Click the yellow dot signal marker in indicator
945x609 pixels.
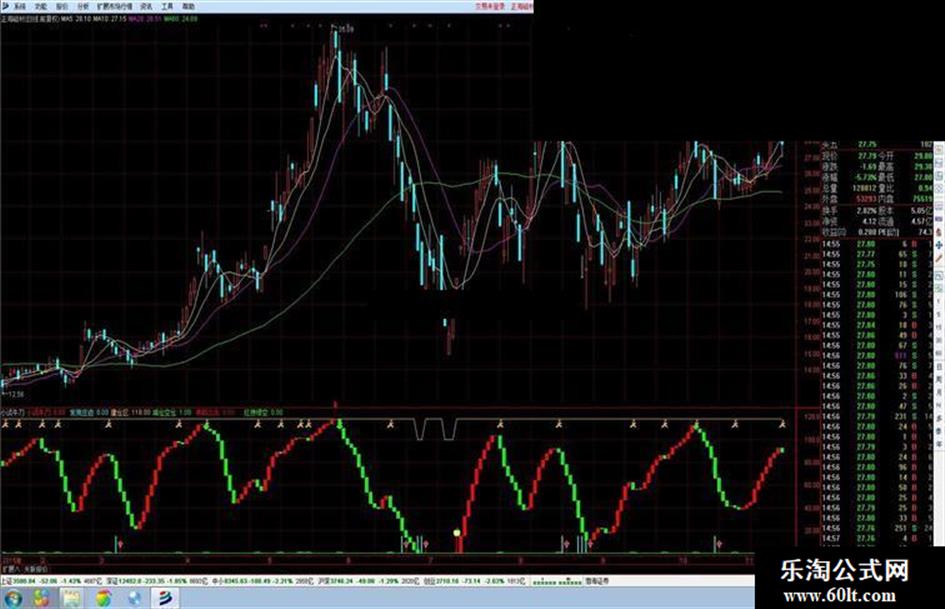457,532
